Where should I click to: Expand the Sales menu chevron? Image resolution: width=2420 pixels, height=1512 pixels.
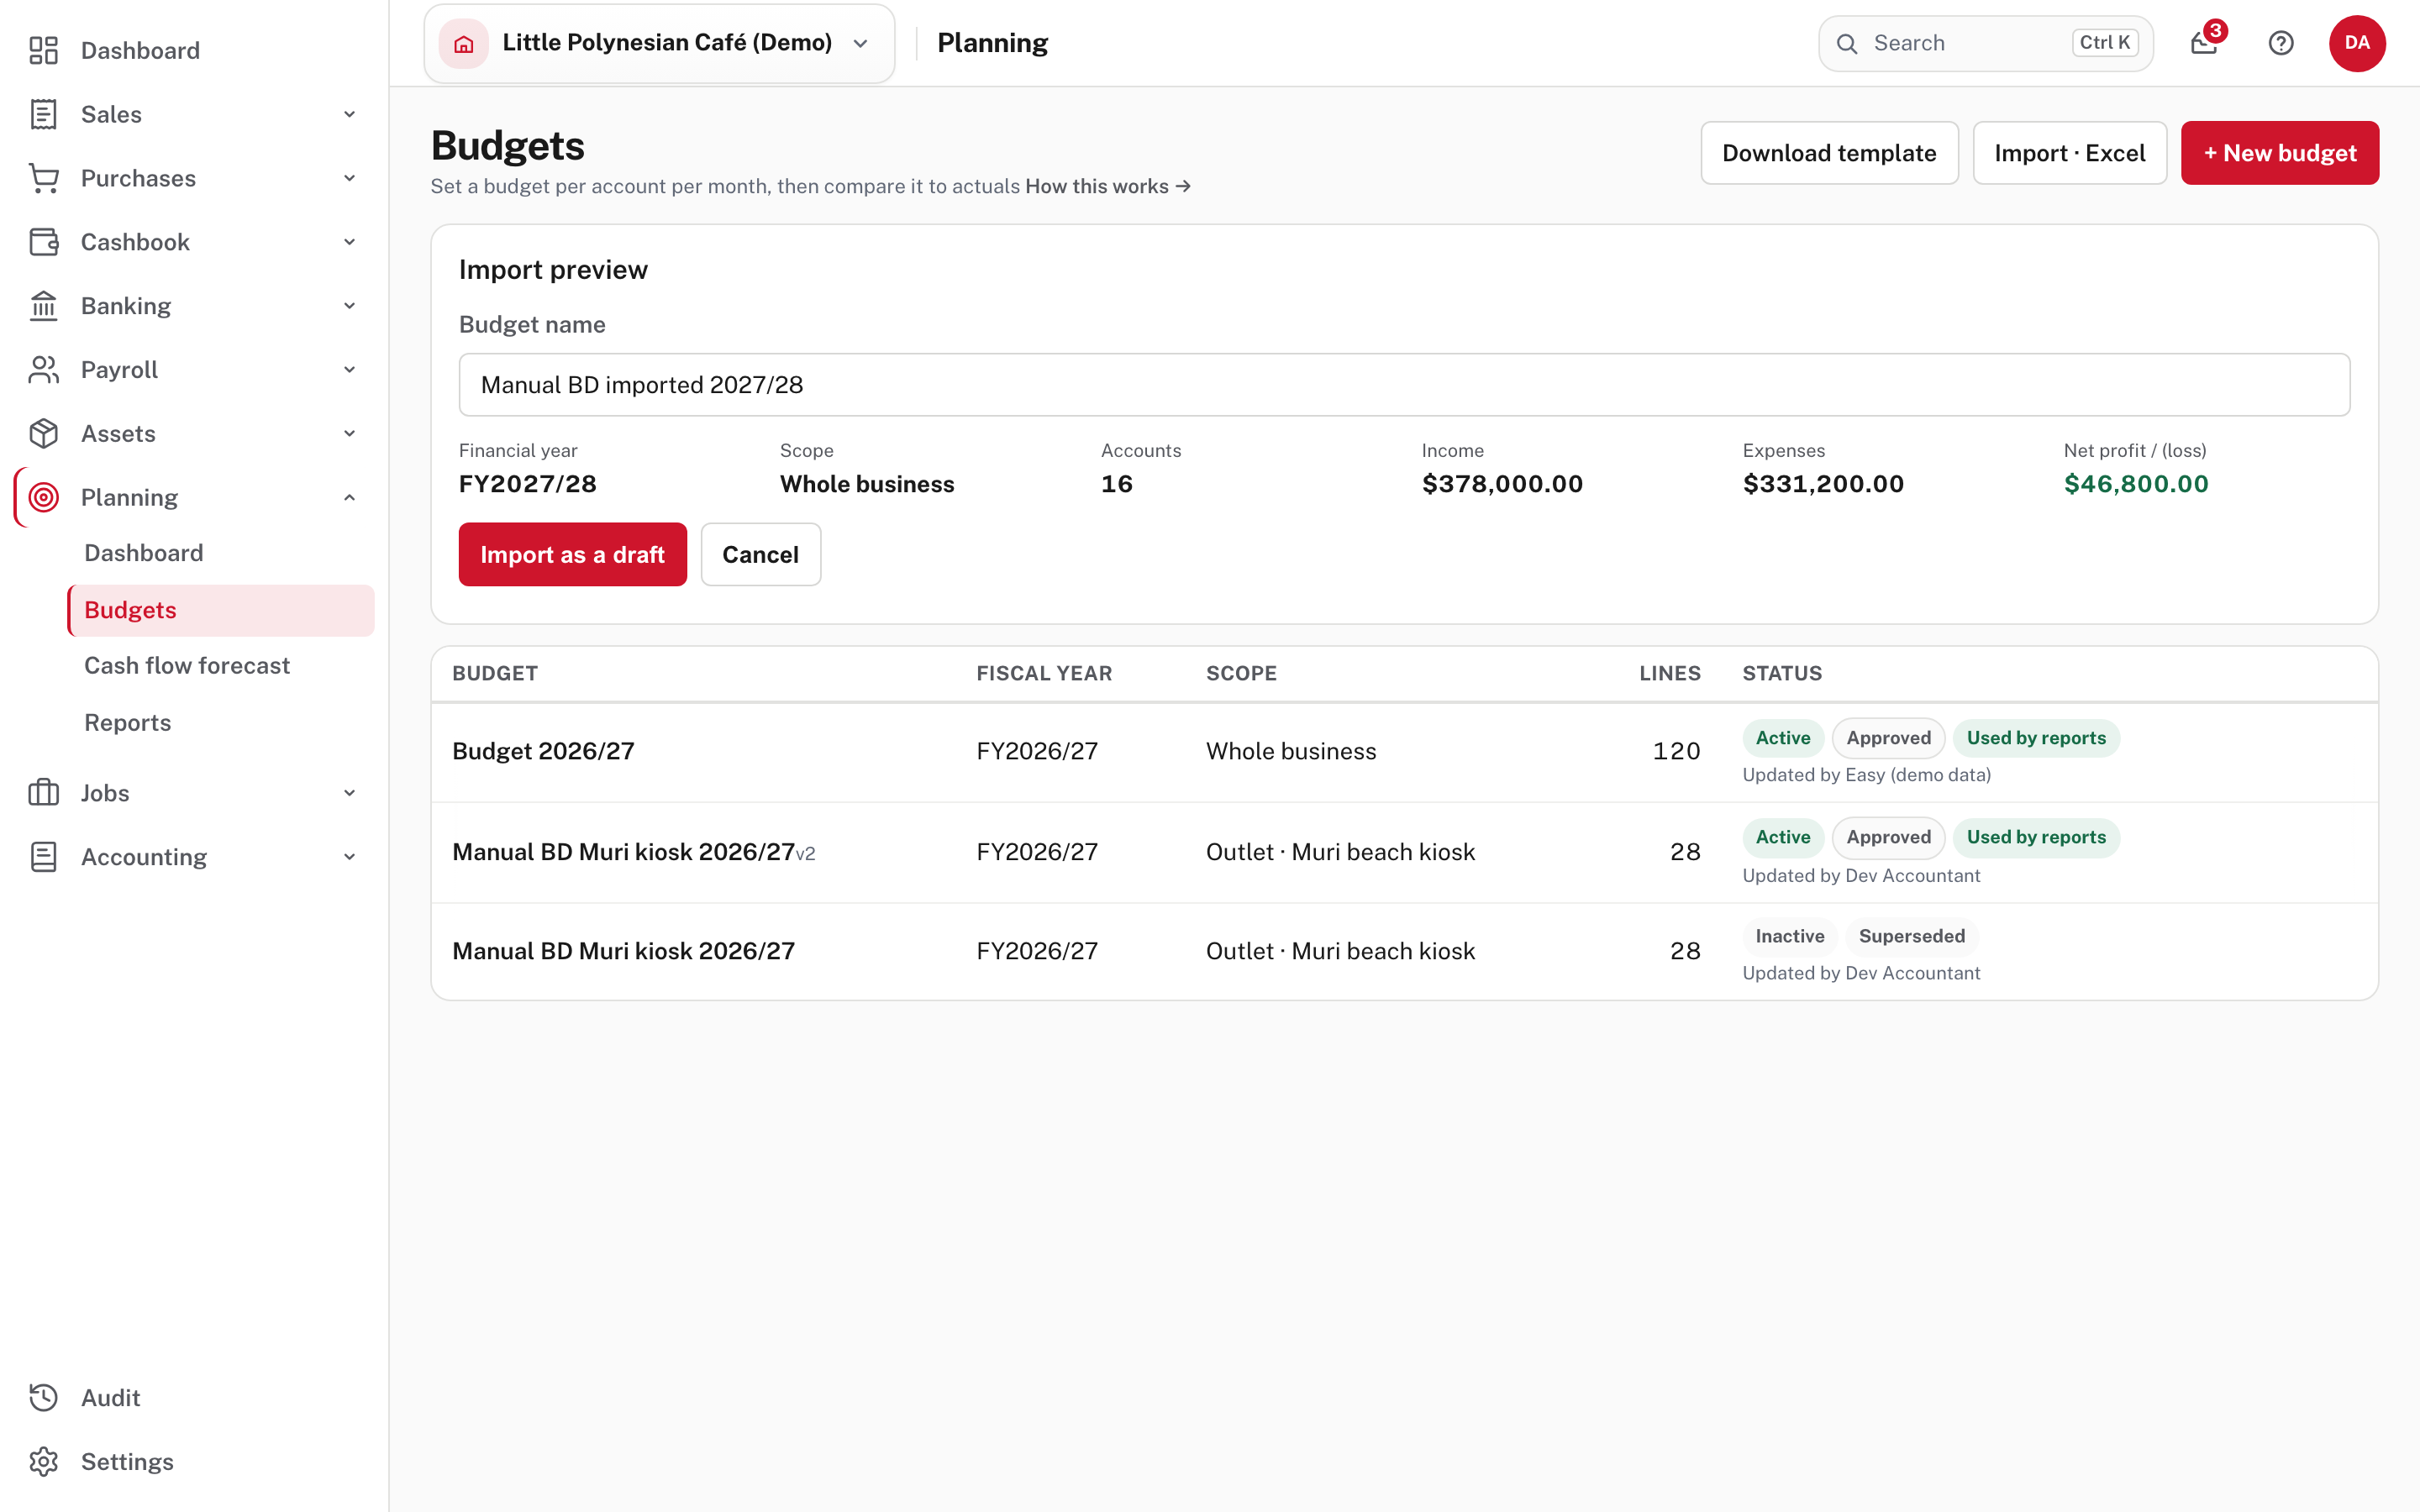coord(350,114)
